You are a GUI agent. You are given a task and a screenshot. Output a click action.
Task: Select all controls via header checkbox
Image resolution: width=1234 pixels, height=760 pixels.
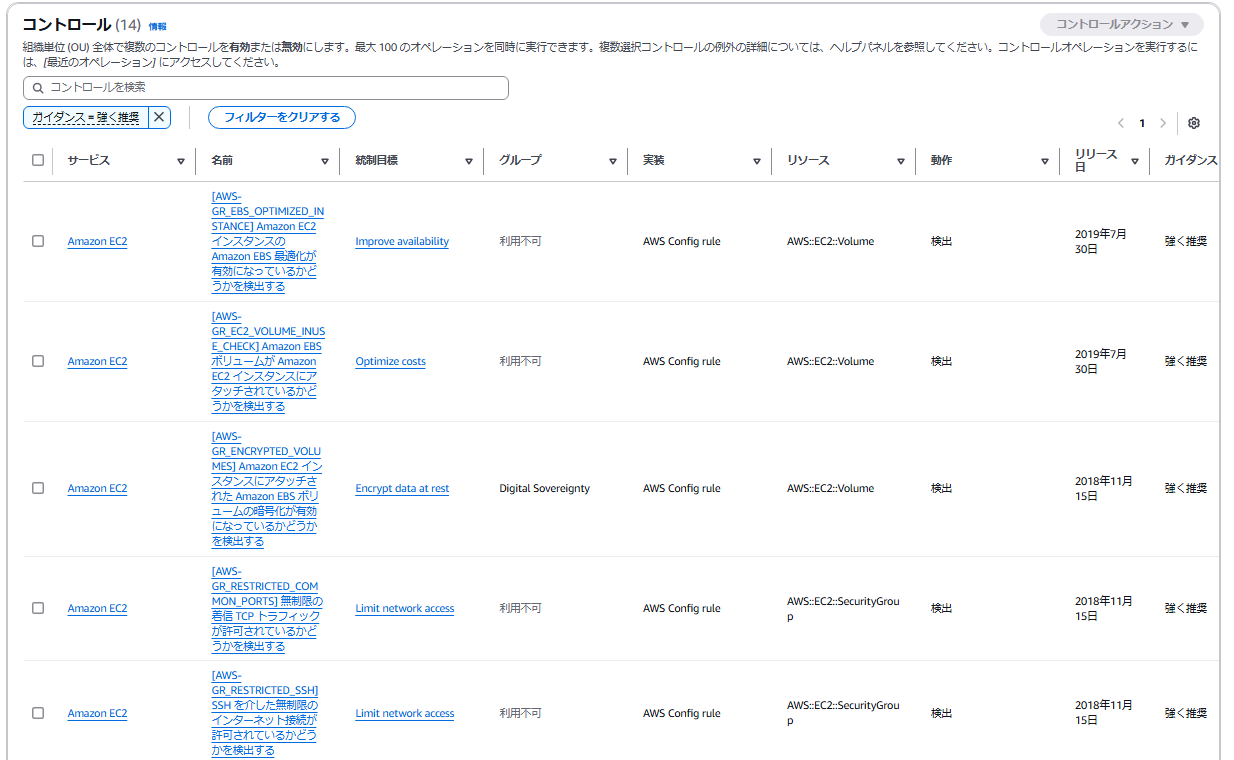click(x=37, y=159)
